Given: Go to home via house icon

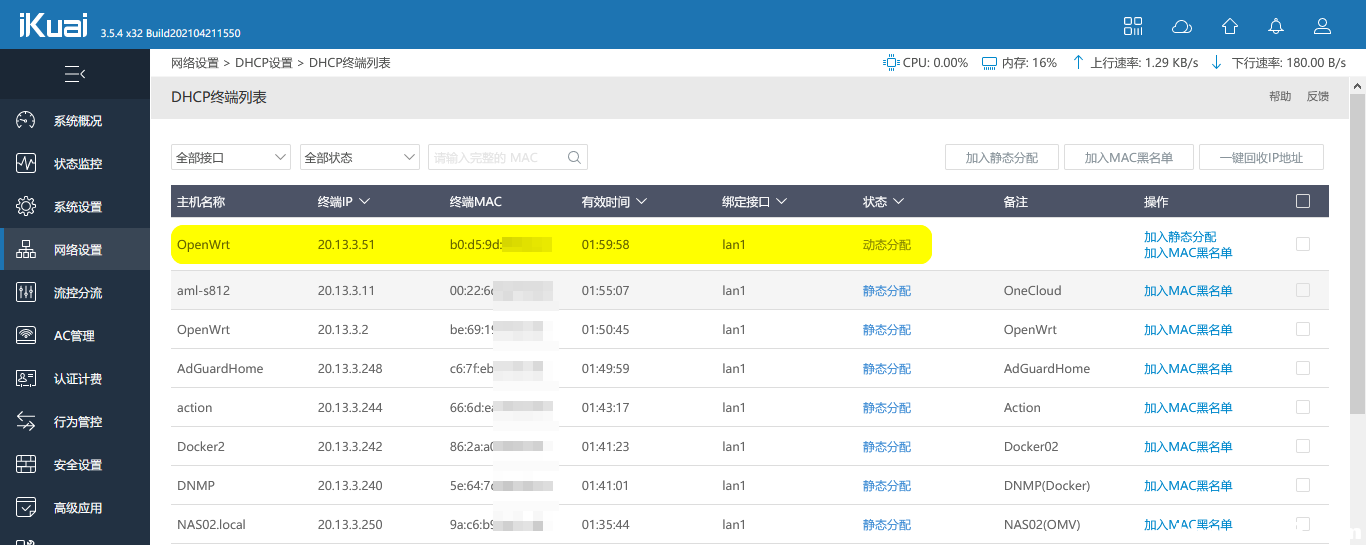Looking at the screenshot, I should coord(1229,26).
